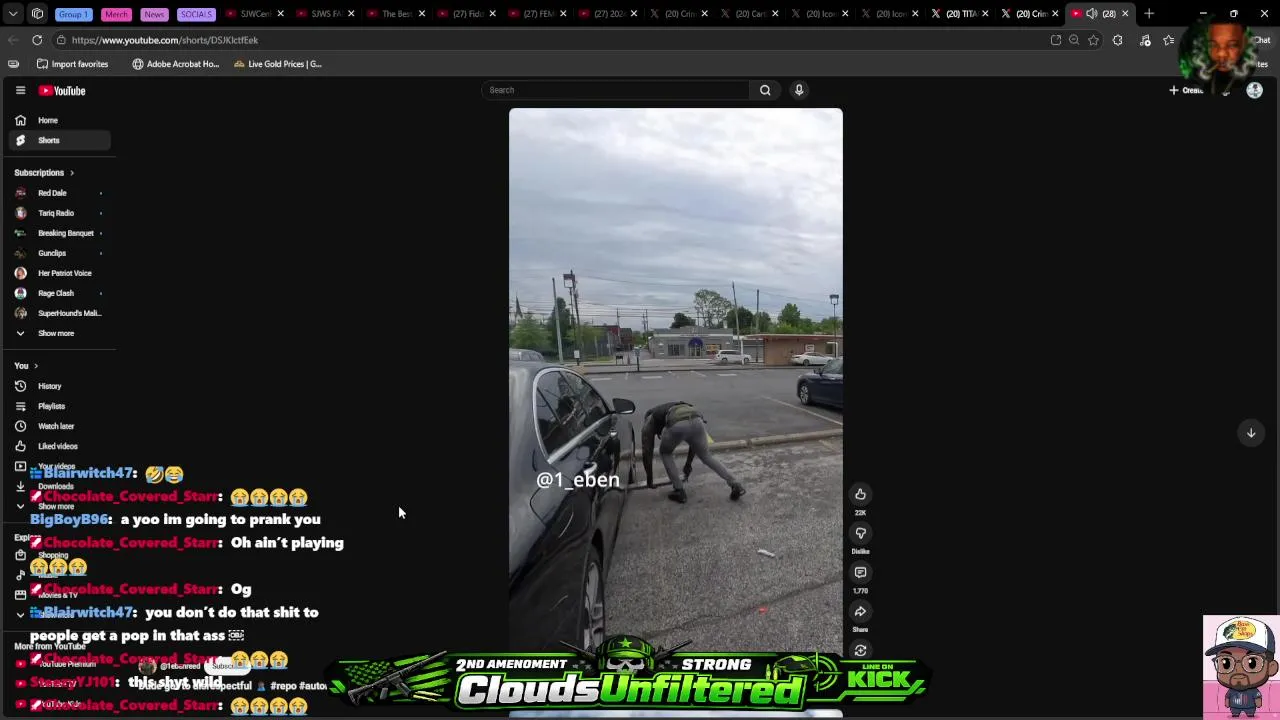Expand Show more under Subscriptions
The height and width of the screenshot is (720, 1280).
point(59,333)
